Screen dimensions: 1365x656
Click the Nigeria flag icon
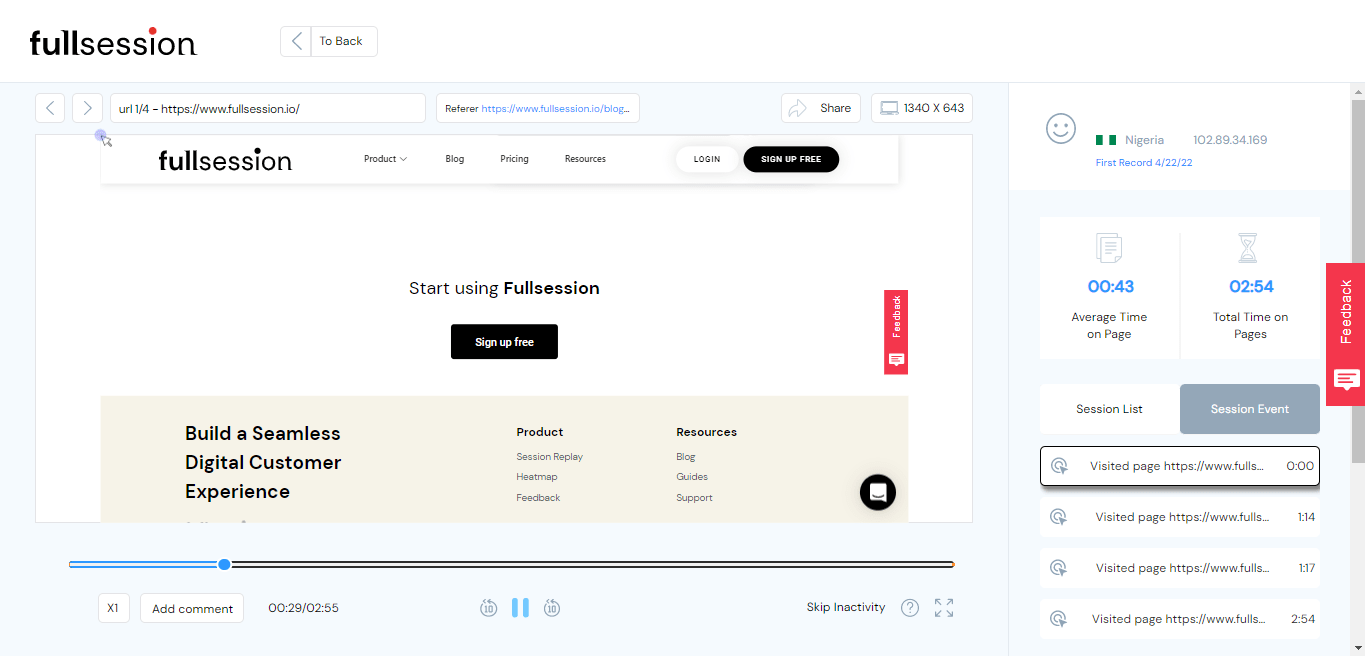1106,140
